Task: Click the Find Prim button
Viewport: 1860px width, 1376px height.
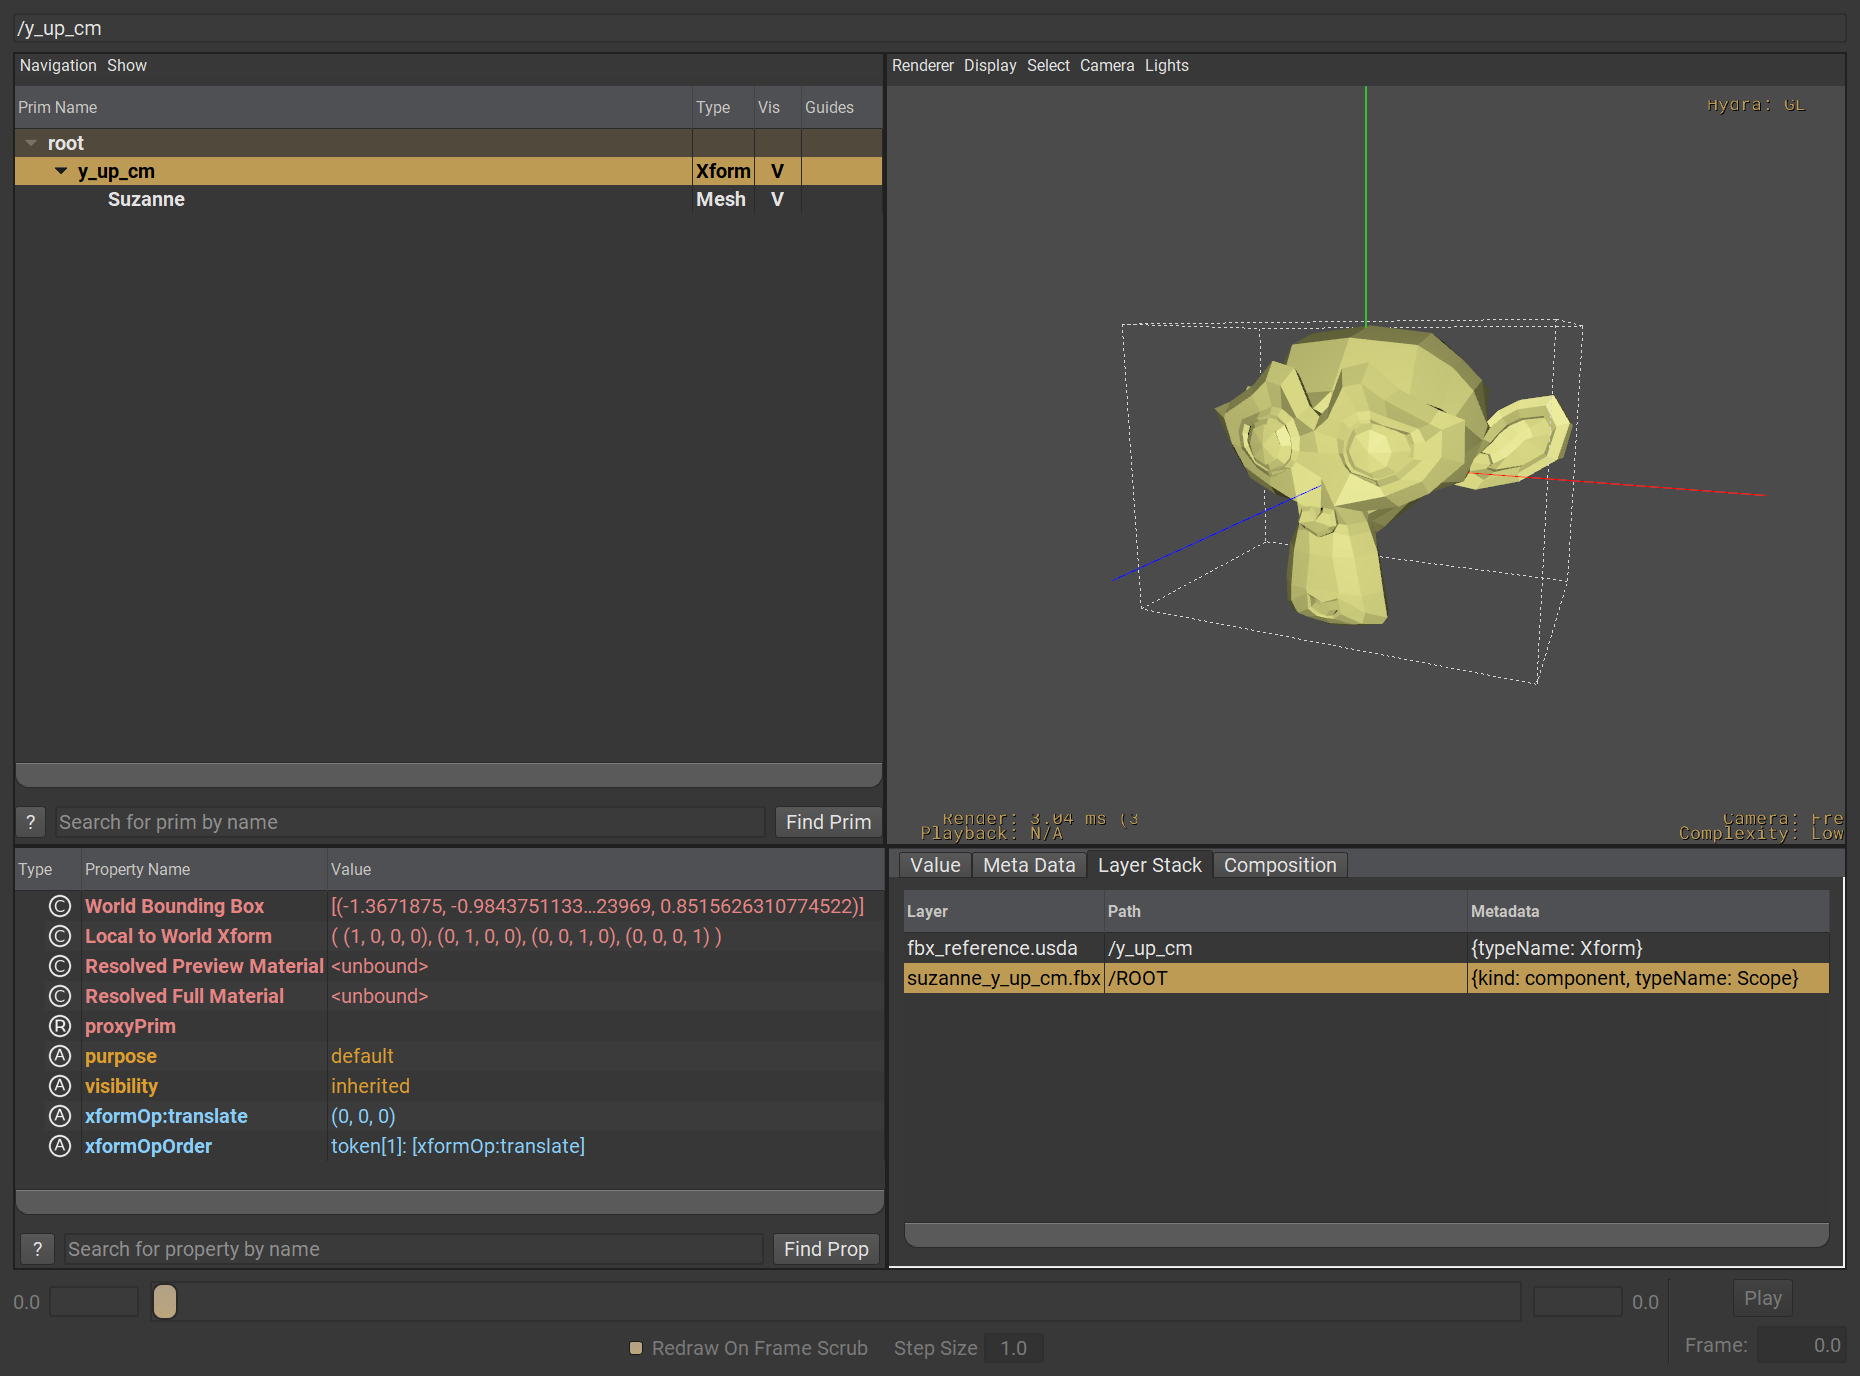Action: [x=828, y=822]
